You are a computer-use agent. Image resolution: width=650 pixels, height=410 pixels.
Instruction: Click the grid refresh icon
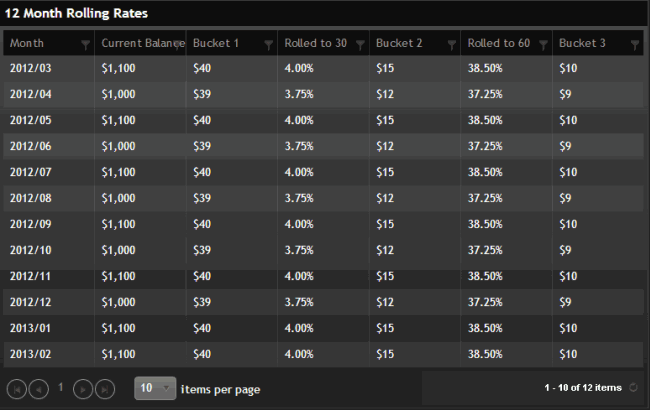pos(633,388)
